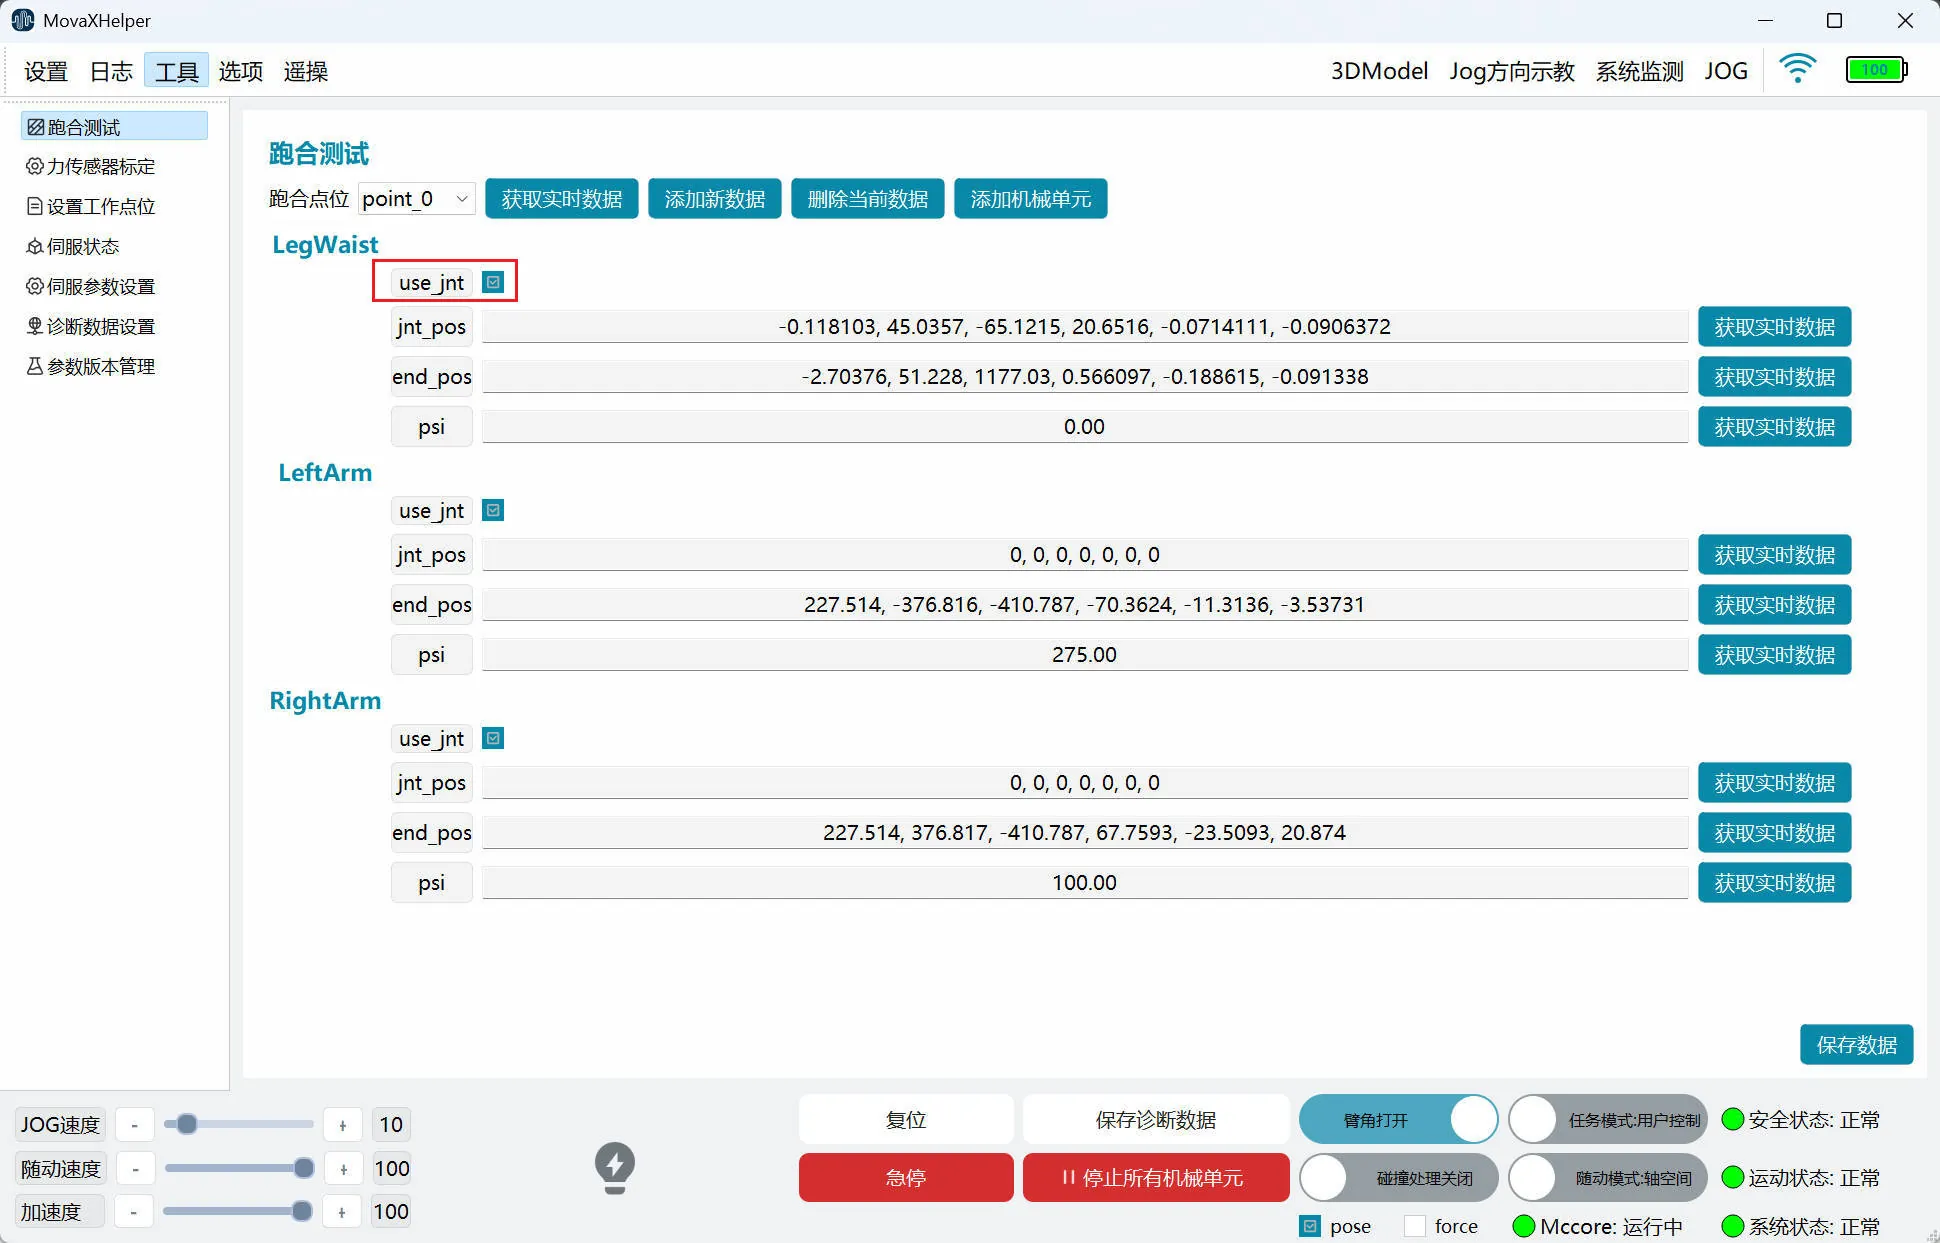This screenshot has width=1940, height=1243.
Task: Decrease 加速度 with minus button
Action: coord(134,1212)
